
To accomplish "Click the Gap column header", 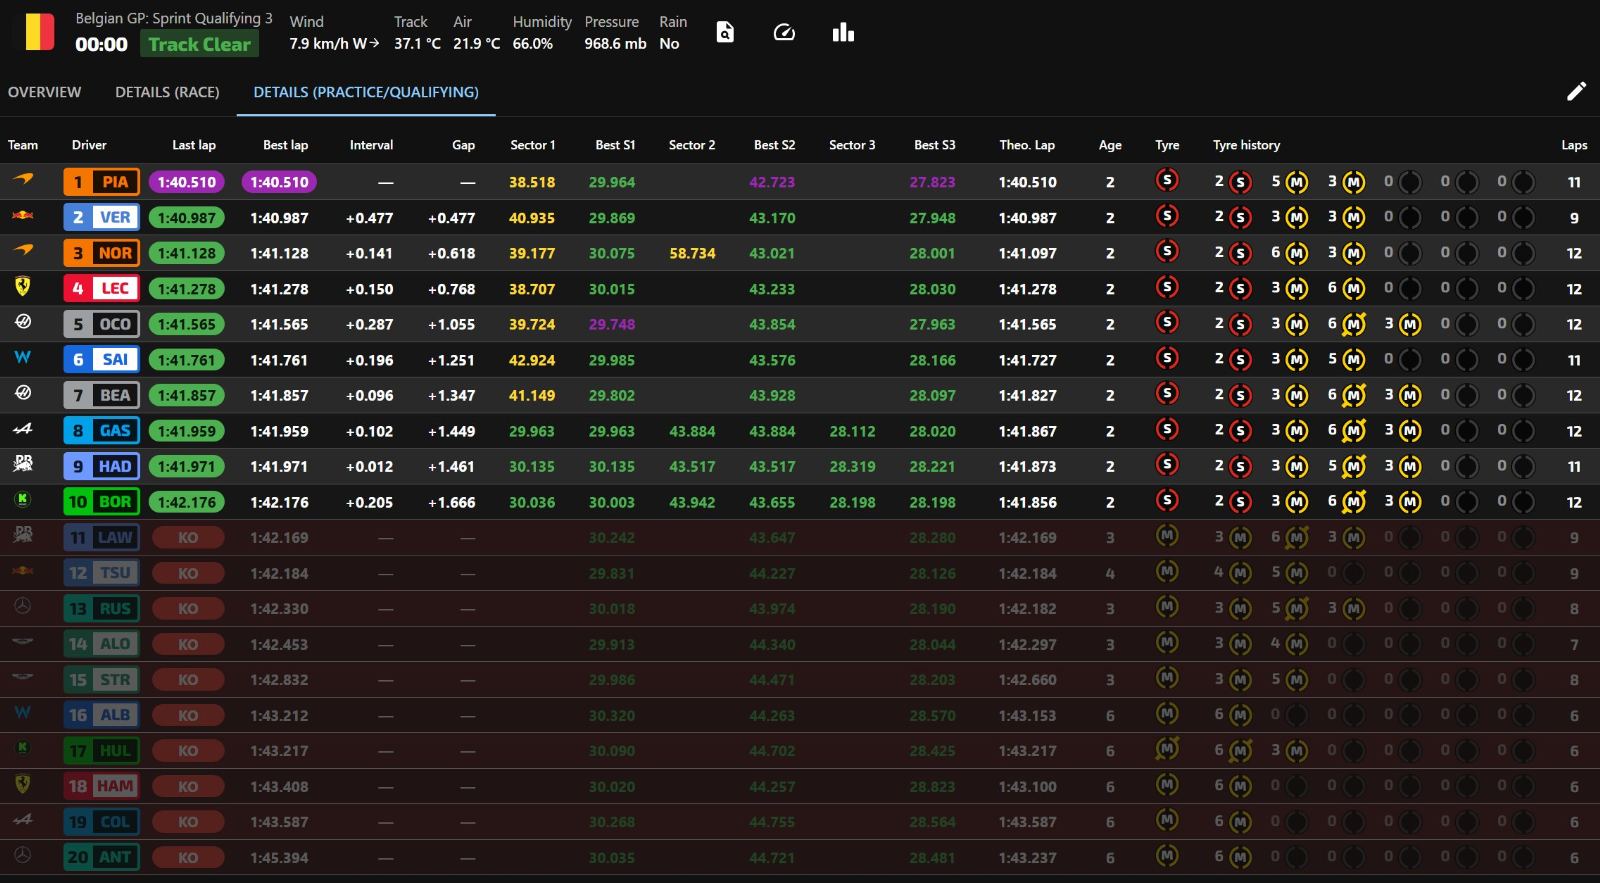I will point(463,145).
